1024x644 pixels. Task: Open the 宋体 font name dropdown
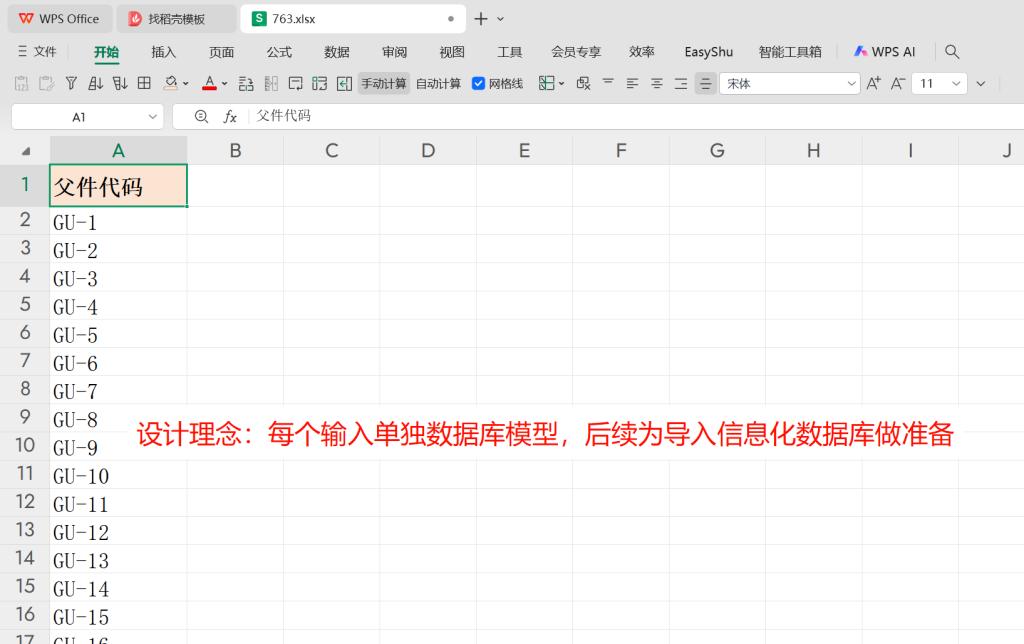pos(852,84)
